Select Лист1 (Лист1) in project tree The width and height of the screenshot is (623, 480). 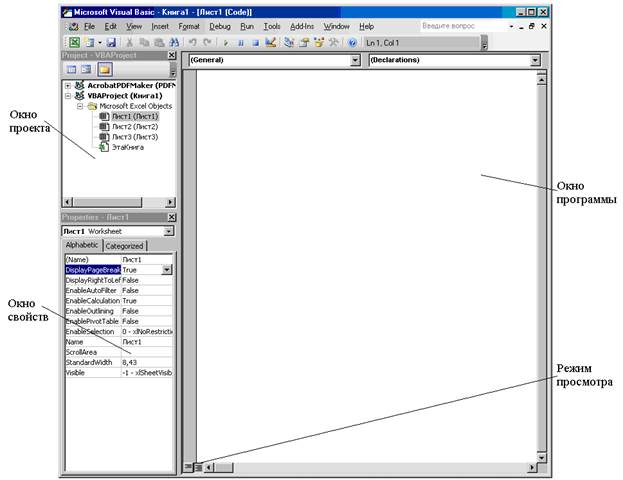coord(135,116)
